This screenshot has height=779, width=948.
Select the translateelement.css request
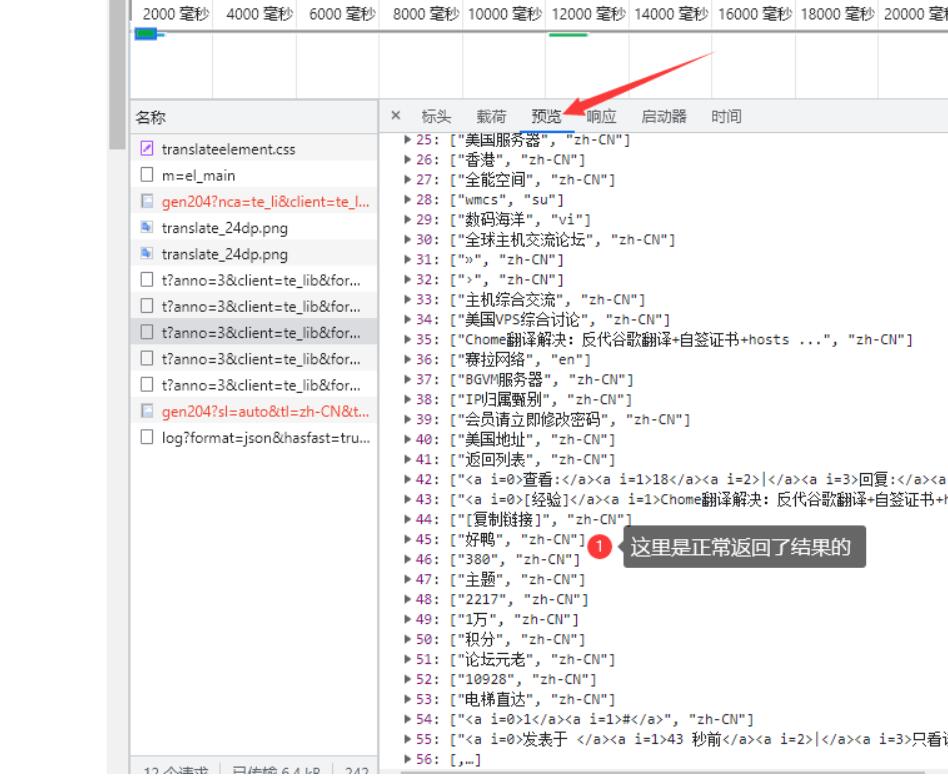pos(254,149)
